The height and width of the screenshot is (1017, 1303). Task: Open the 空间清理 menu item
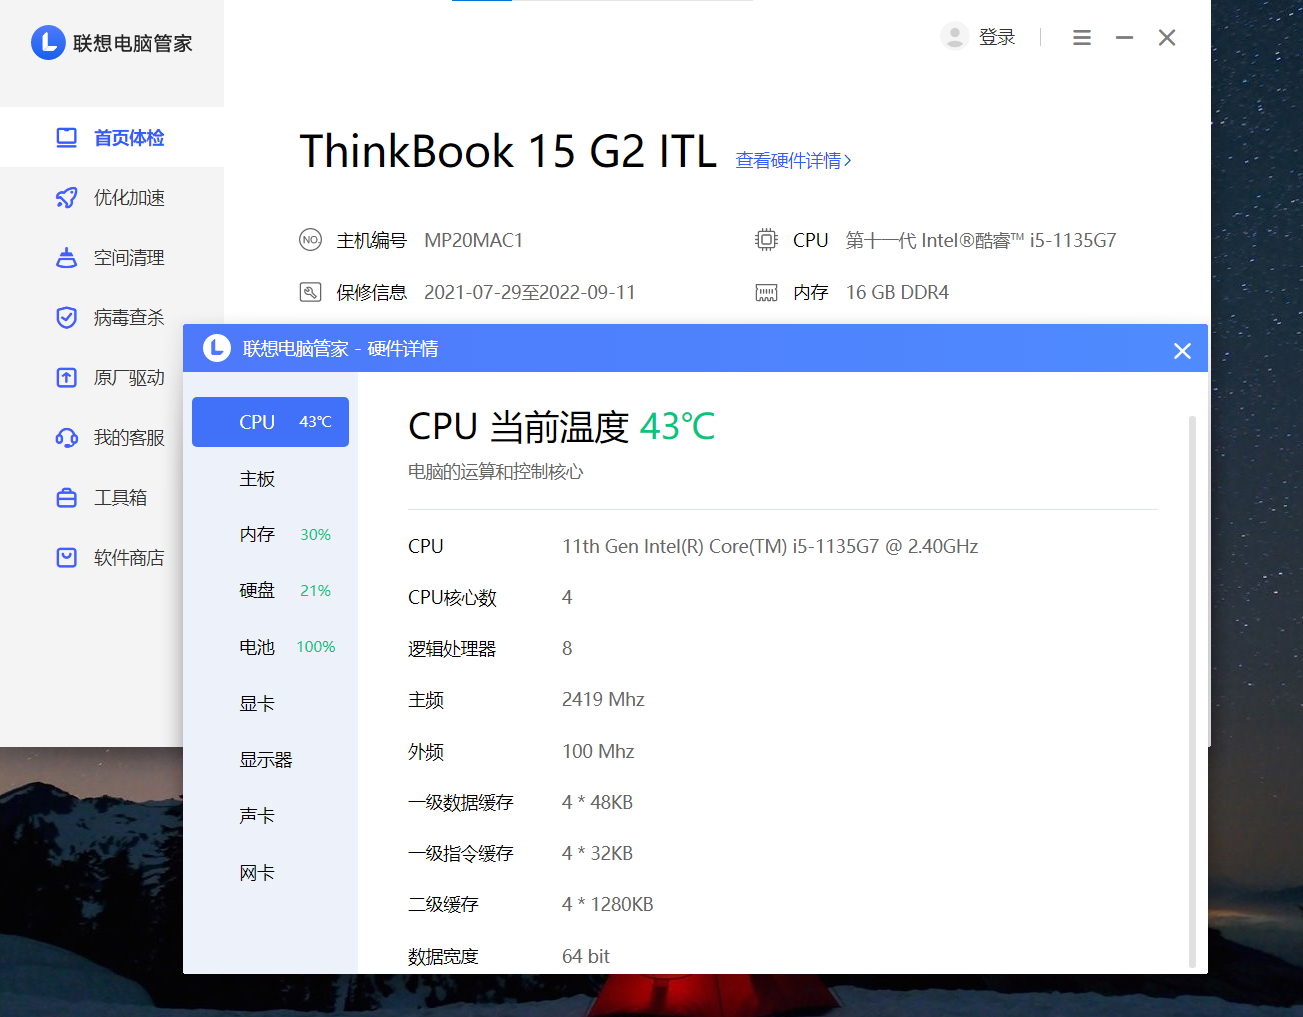click(x=112, y=258)
